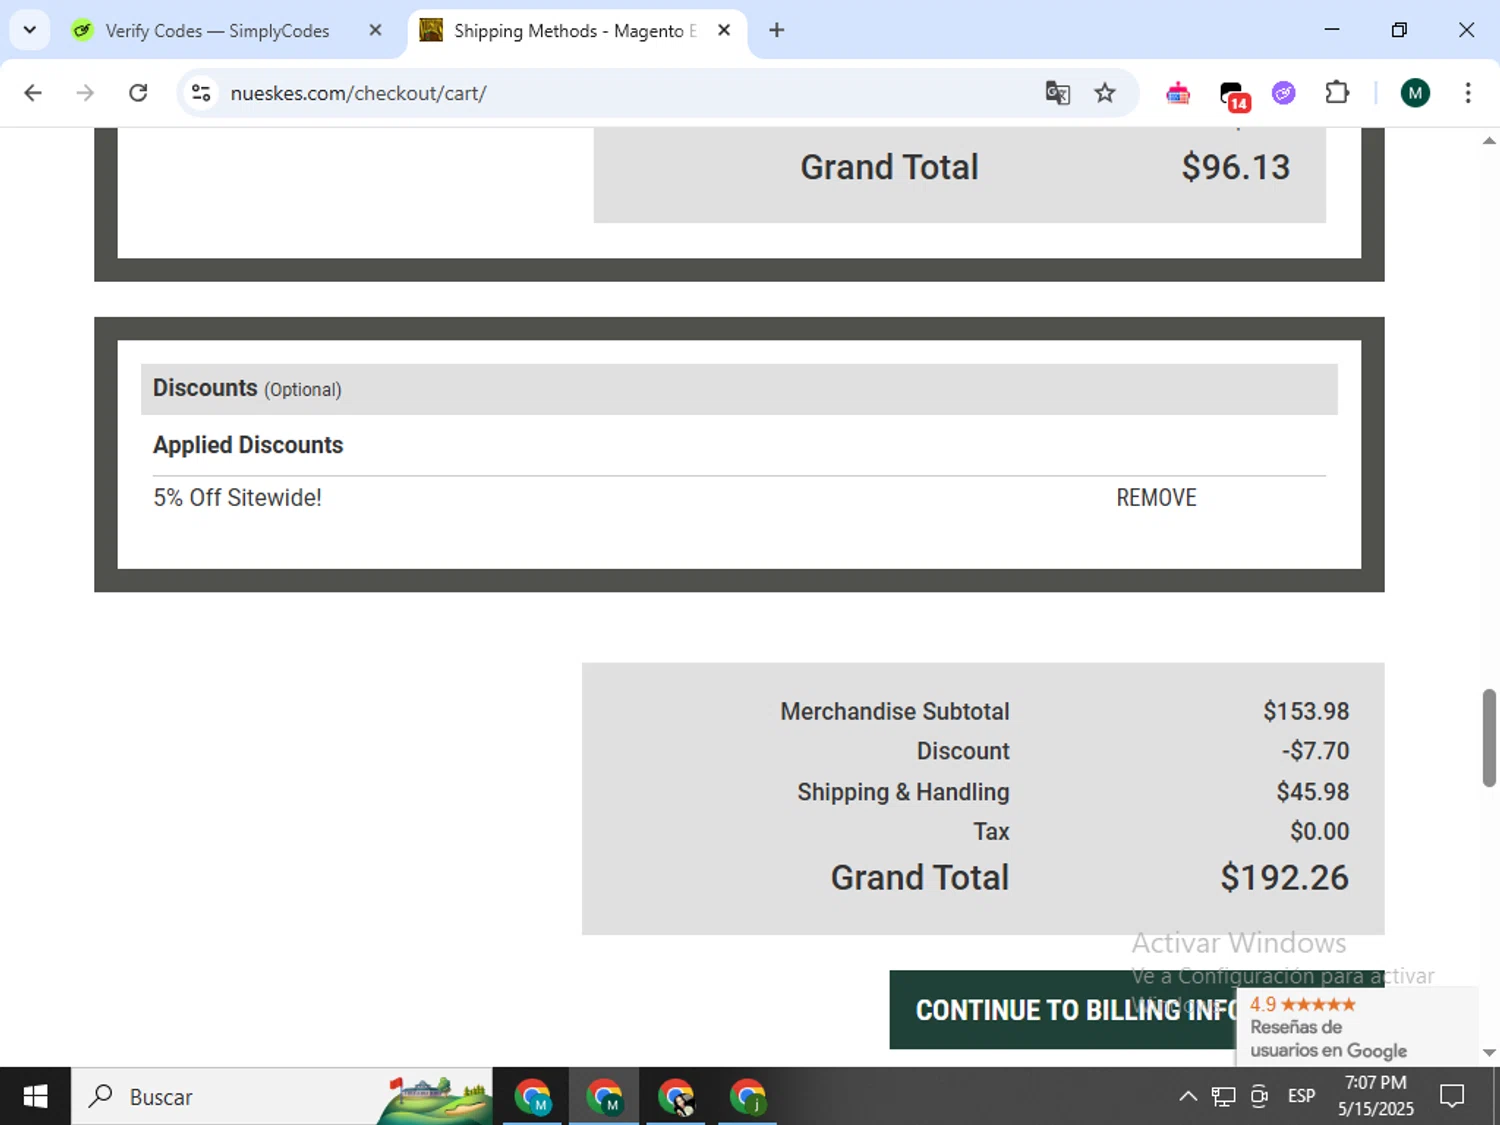The image size is (1500, 1125).
Task: Click the taskbar device tray icon
Action: pos(1259,1097)
